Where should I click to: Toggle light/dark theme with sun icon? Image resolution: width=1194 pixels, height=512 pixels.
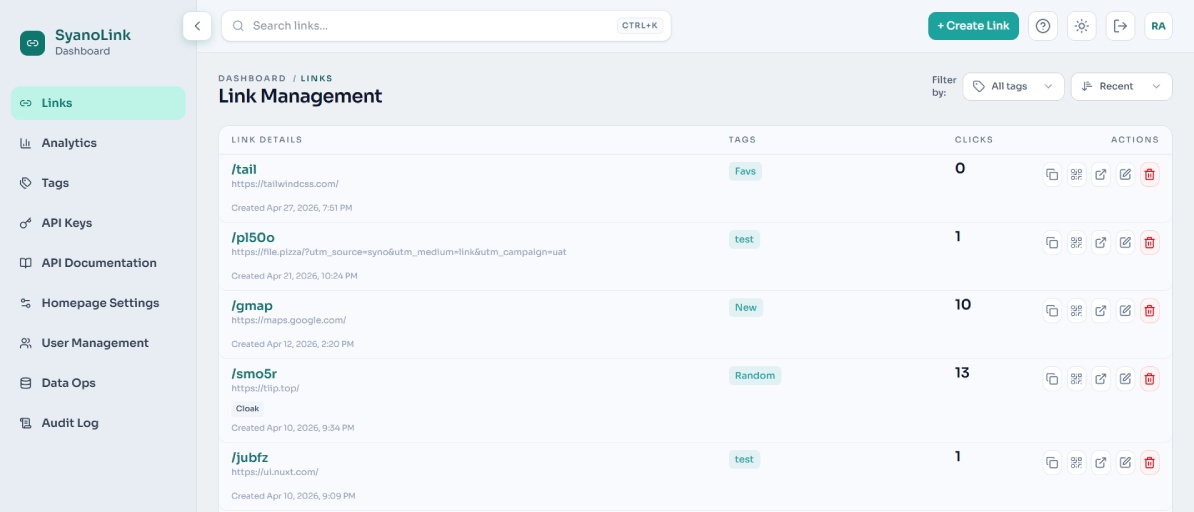1081,26
